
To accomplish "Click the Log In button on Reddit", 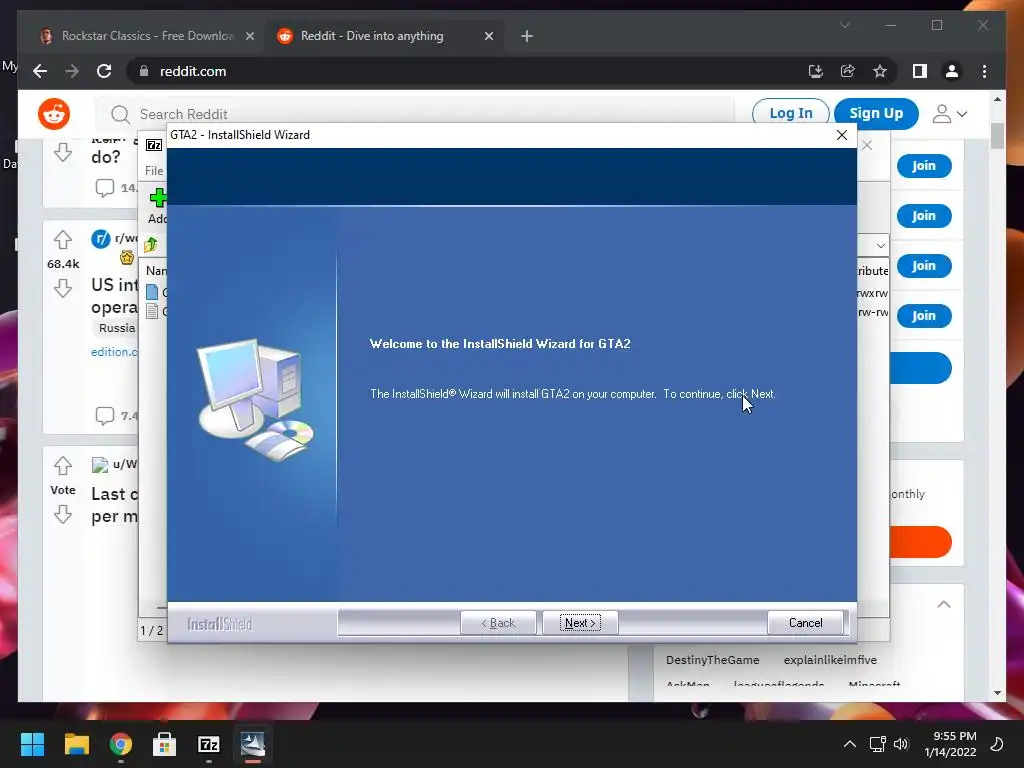I will pos(790,113).
